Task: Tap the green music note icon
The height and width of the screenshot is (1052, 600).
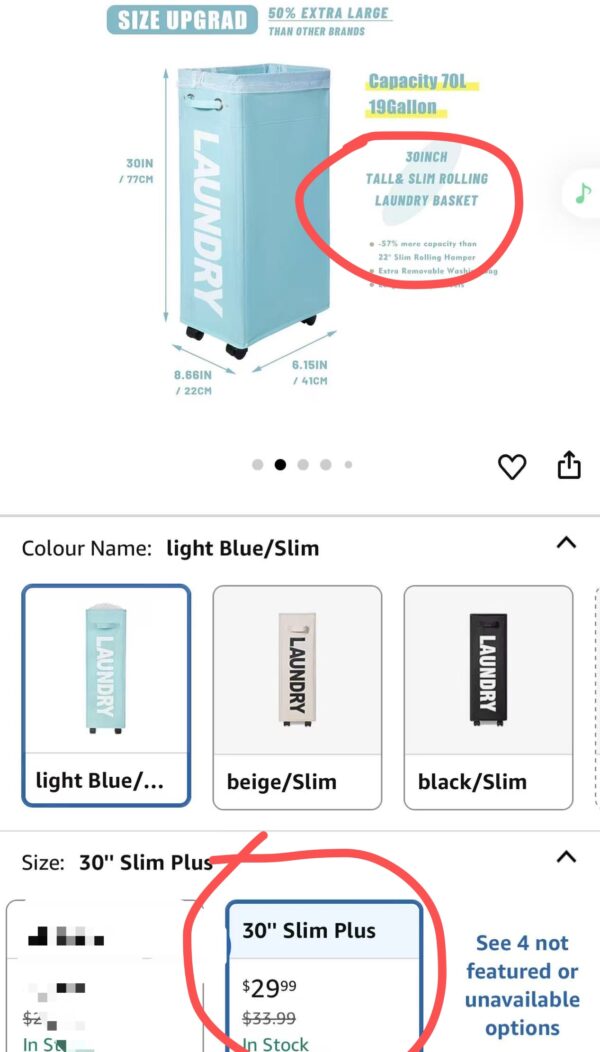Action: tap(582, 193)
